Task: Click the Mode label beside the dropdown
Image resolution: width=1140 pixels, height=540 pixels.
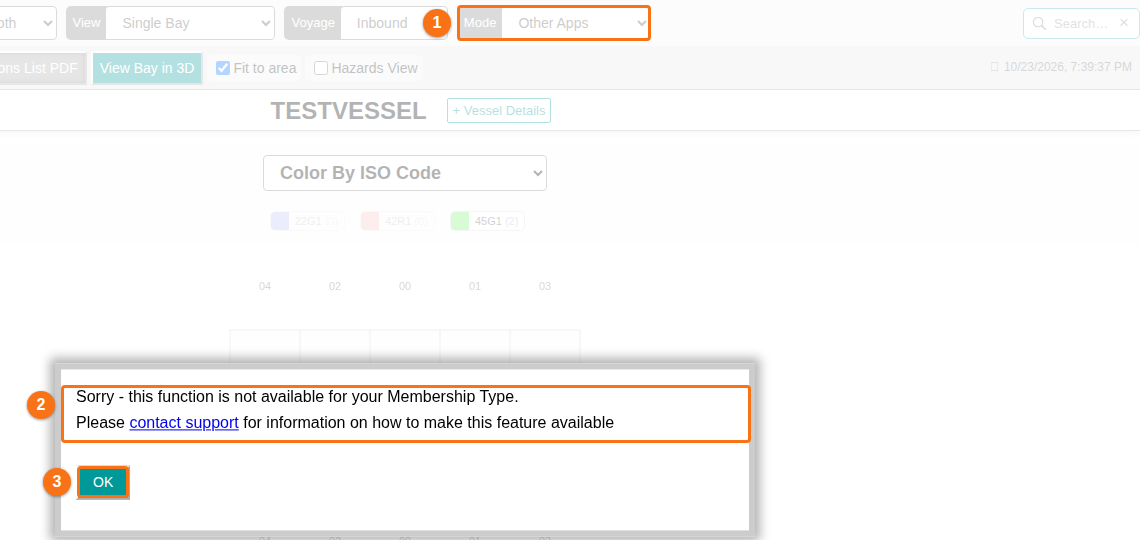Action: click(480, 23)
